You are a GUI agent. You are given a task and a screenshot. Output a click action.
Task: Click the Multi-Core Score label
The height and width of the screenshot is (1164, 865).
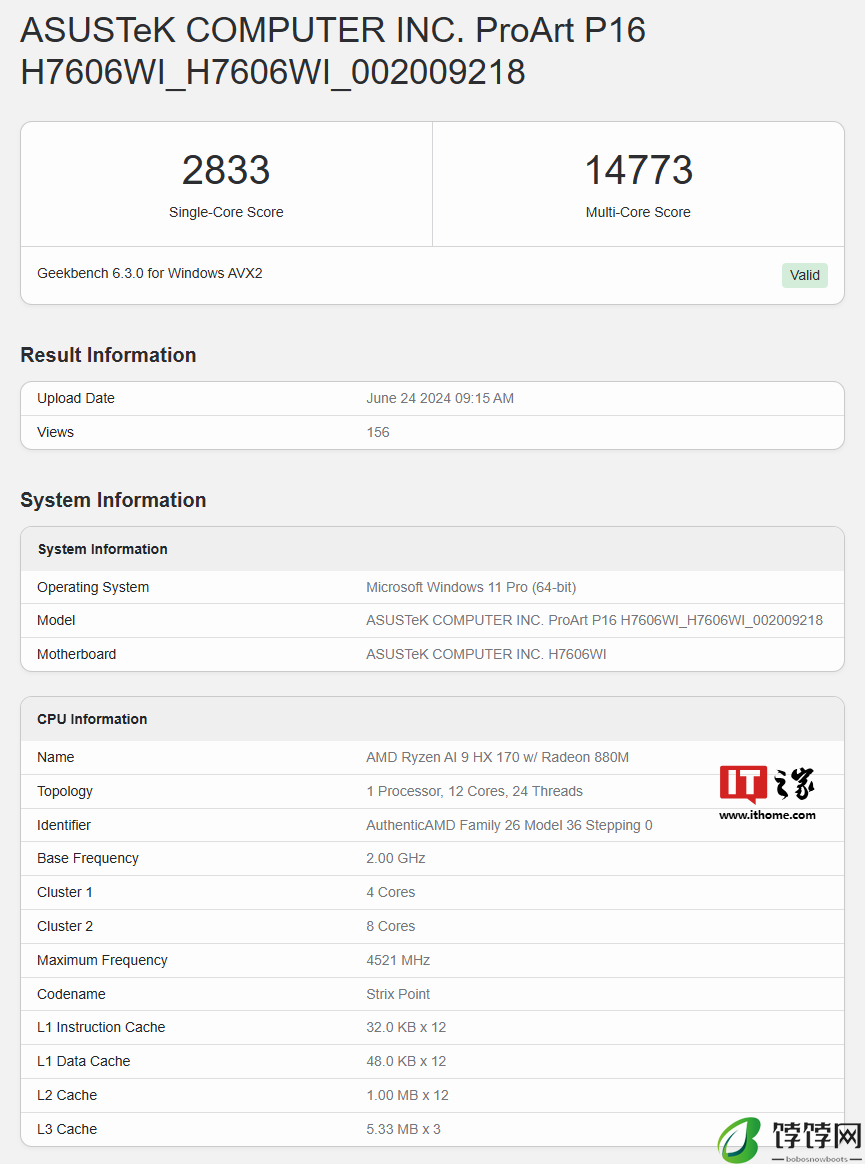638,212
